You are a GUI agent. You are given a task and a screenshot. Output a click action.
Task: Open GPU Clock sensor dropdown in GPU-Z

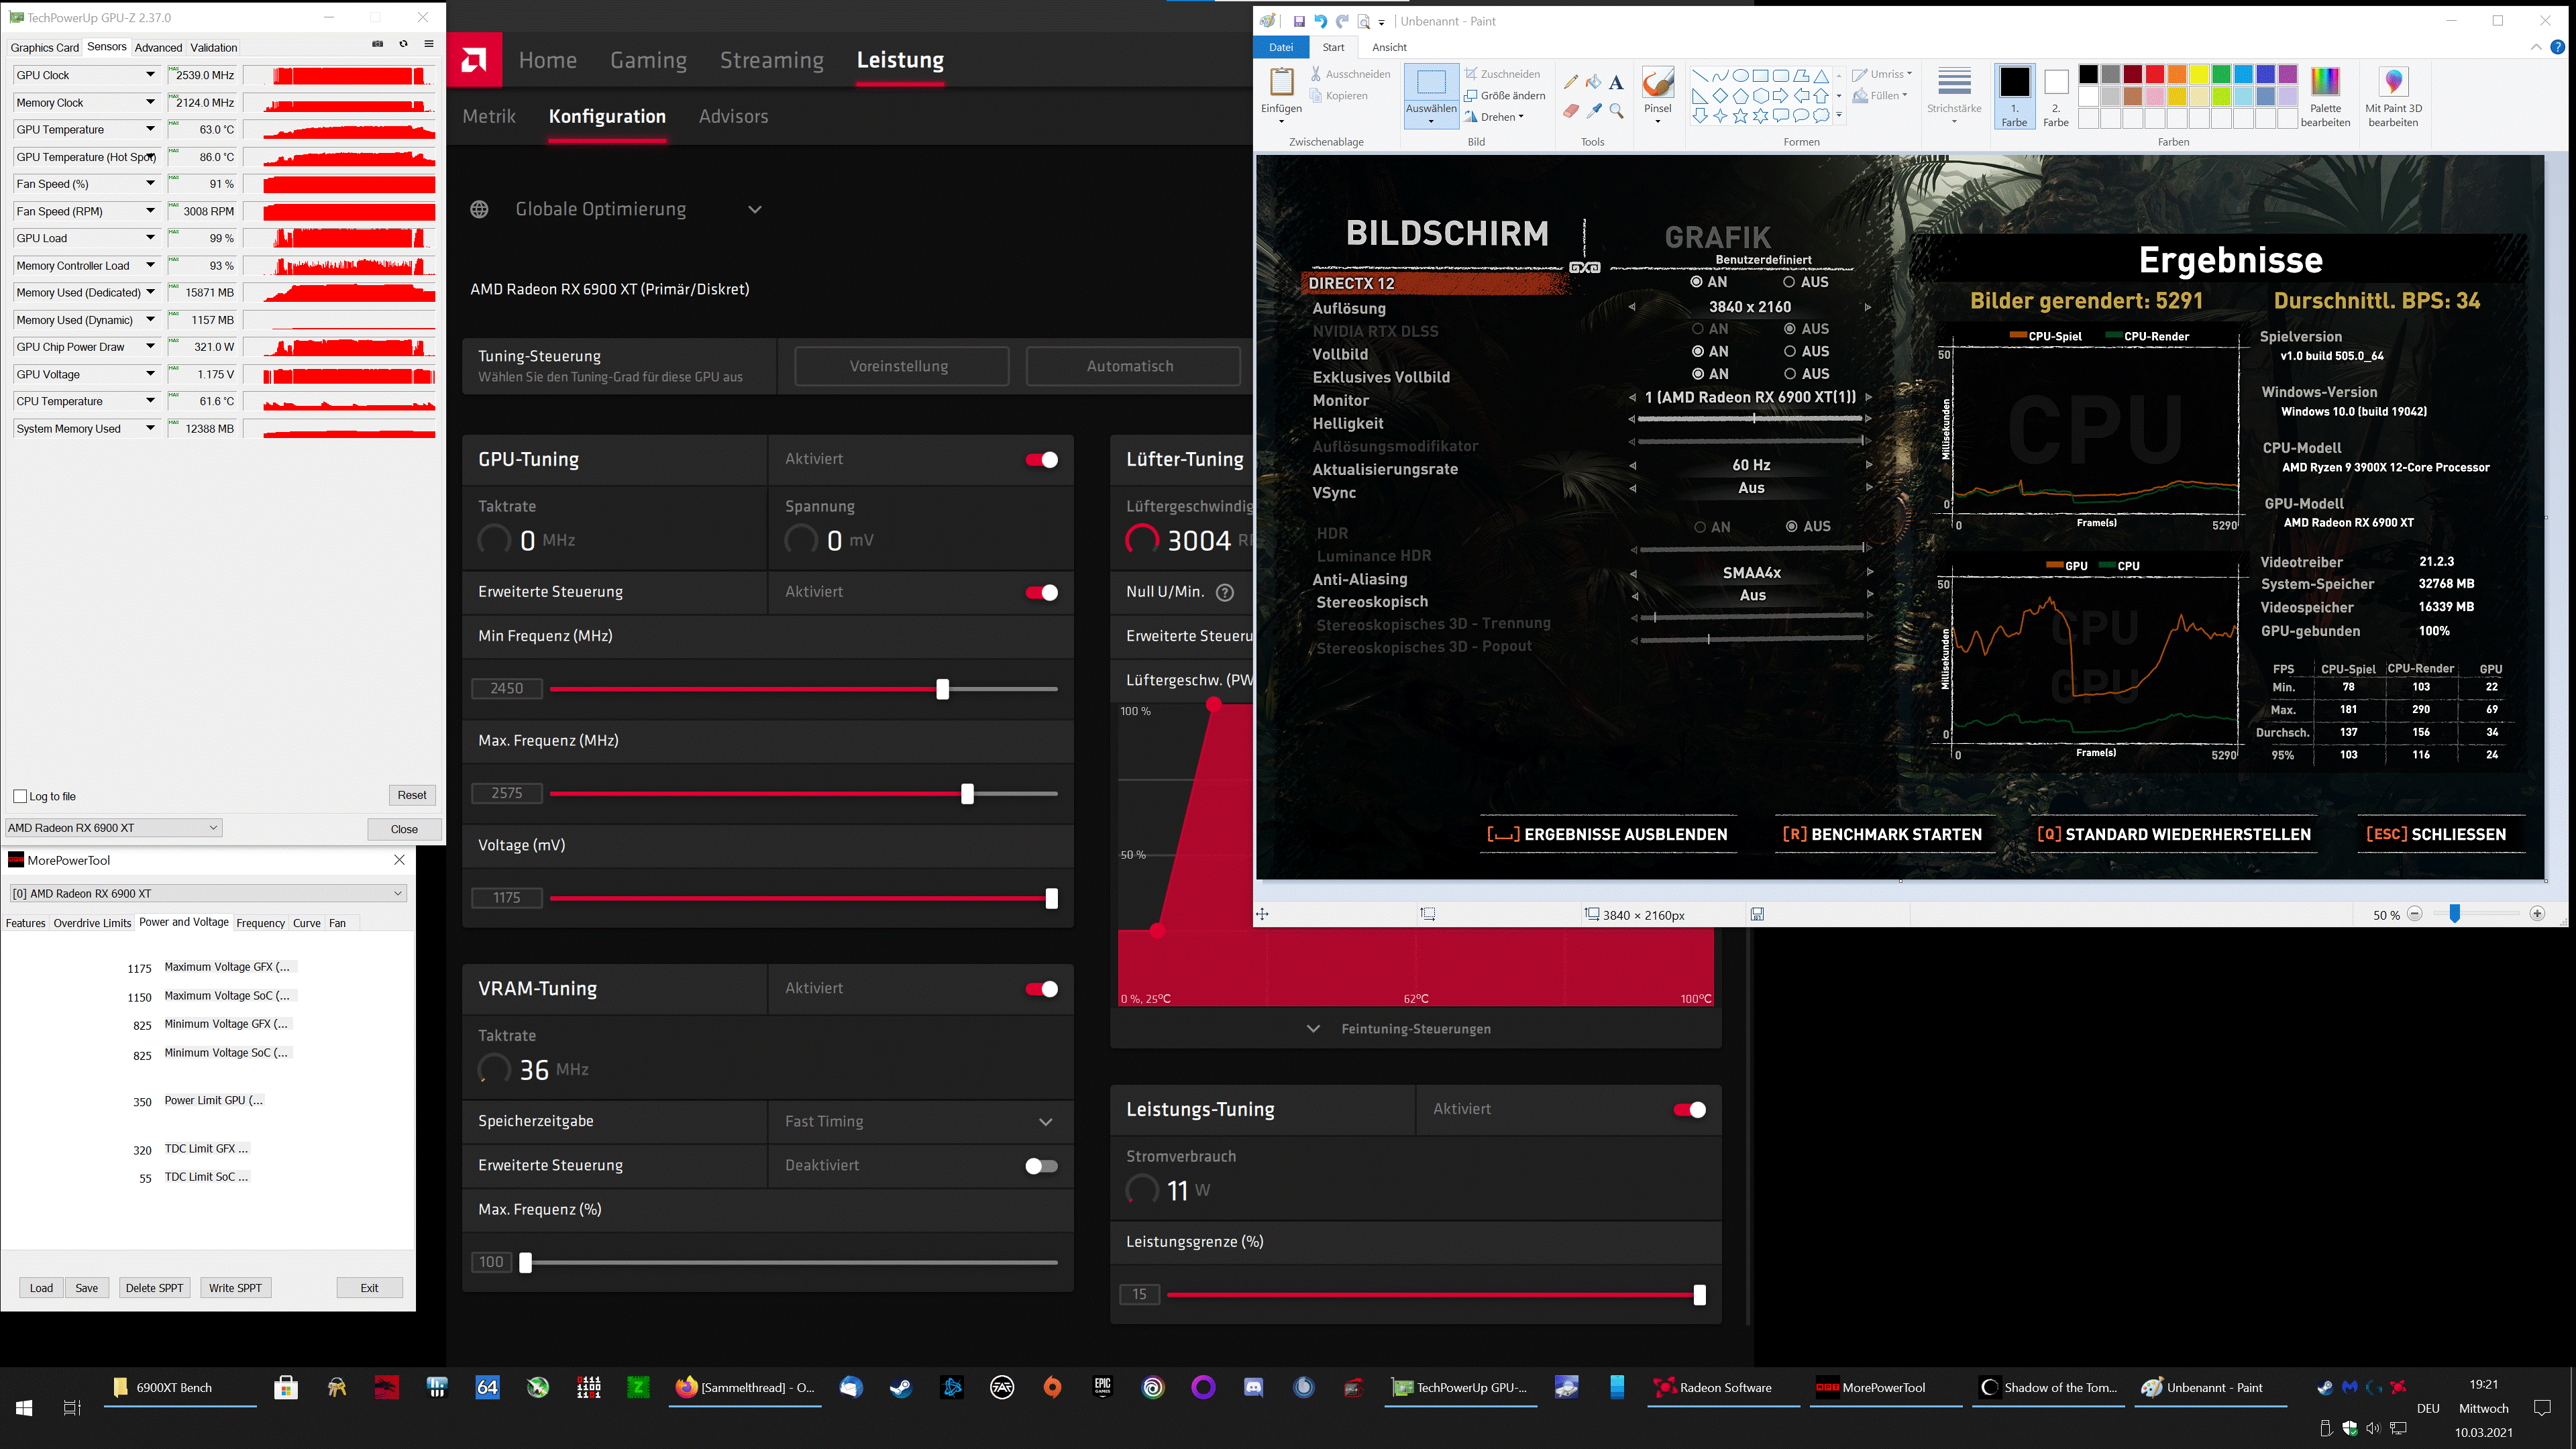(150, 75)
